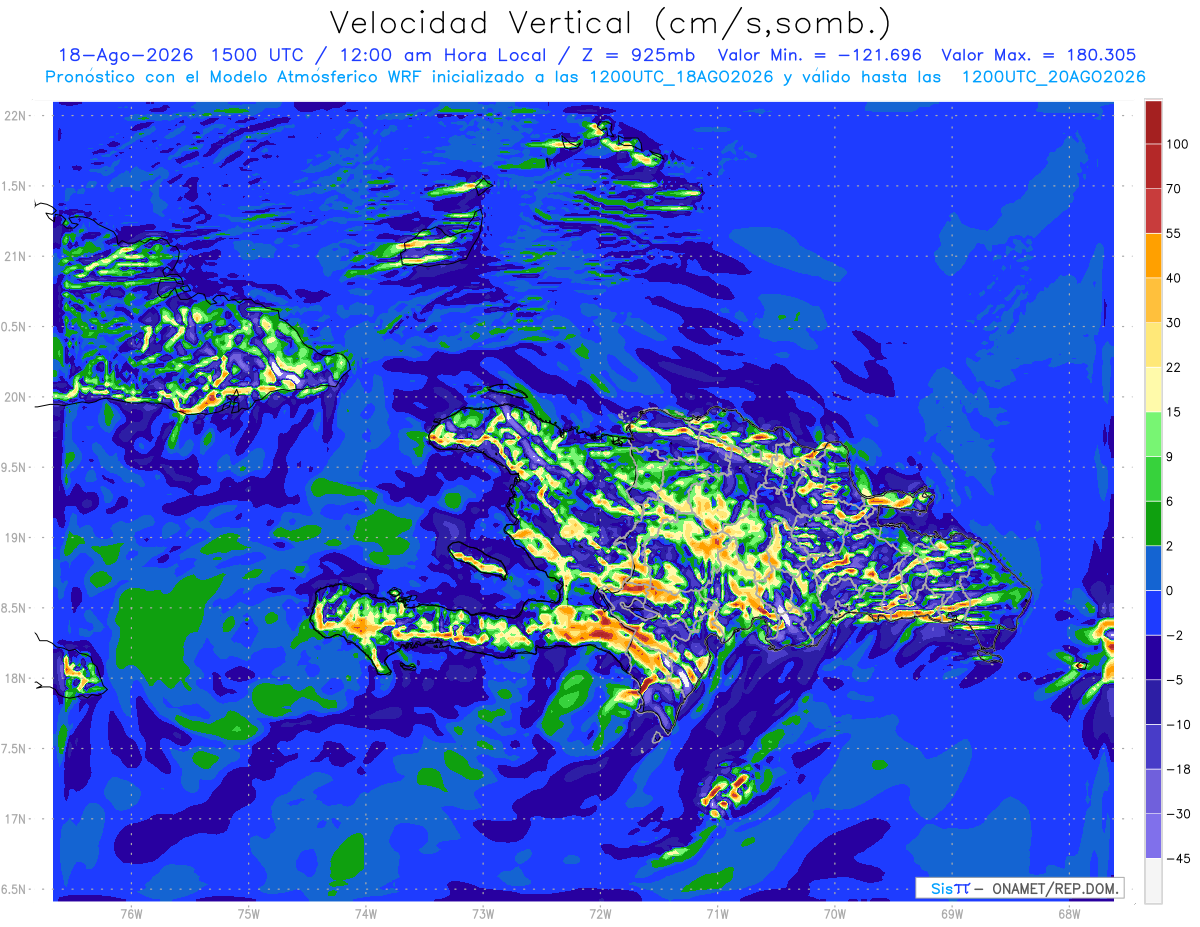This screenshot has width=1200, height=927.
Task: Click the '76W' longitude axis label
Action: click(x=131, y=913)
